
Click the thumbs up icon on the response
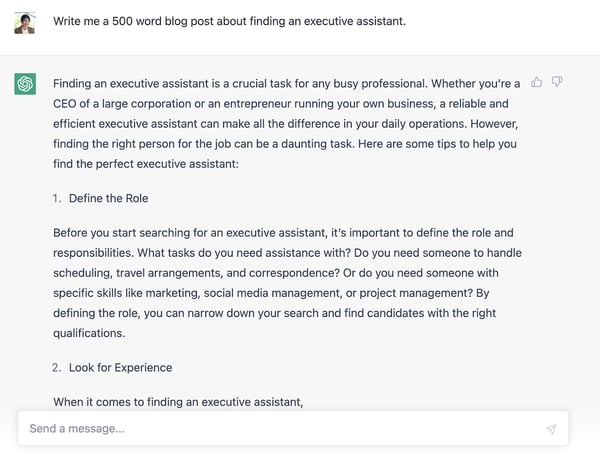[x=538, y=82]
